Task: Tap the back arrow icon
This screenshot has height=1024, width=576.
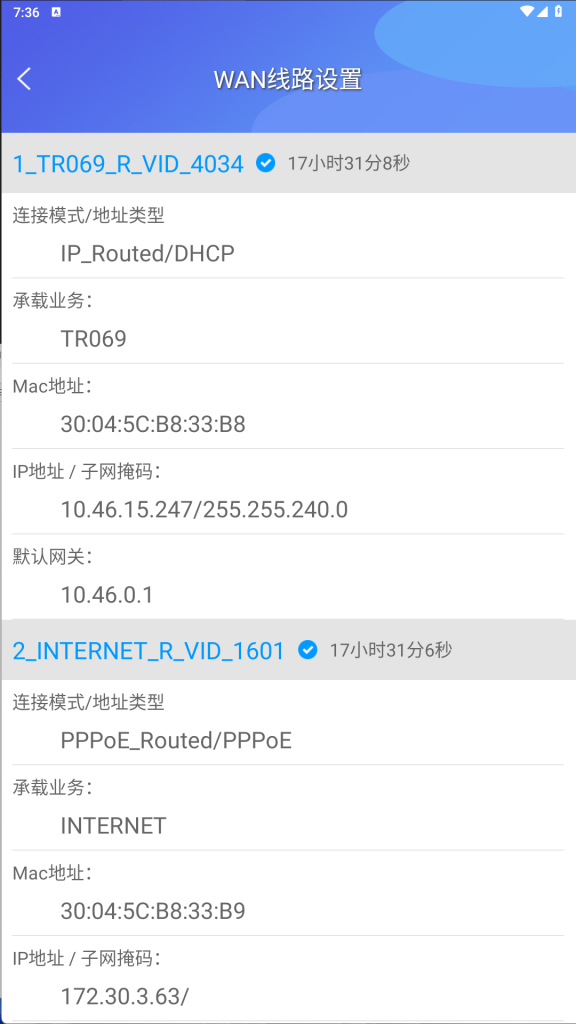Action: coord(24,79)
